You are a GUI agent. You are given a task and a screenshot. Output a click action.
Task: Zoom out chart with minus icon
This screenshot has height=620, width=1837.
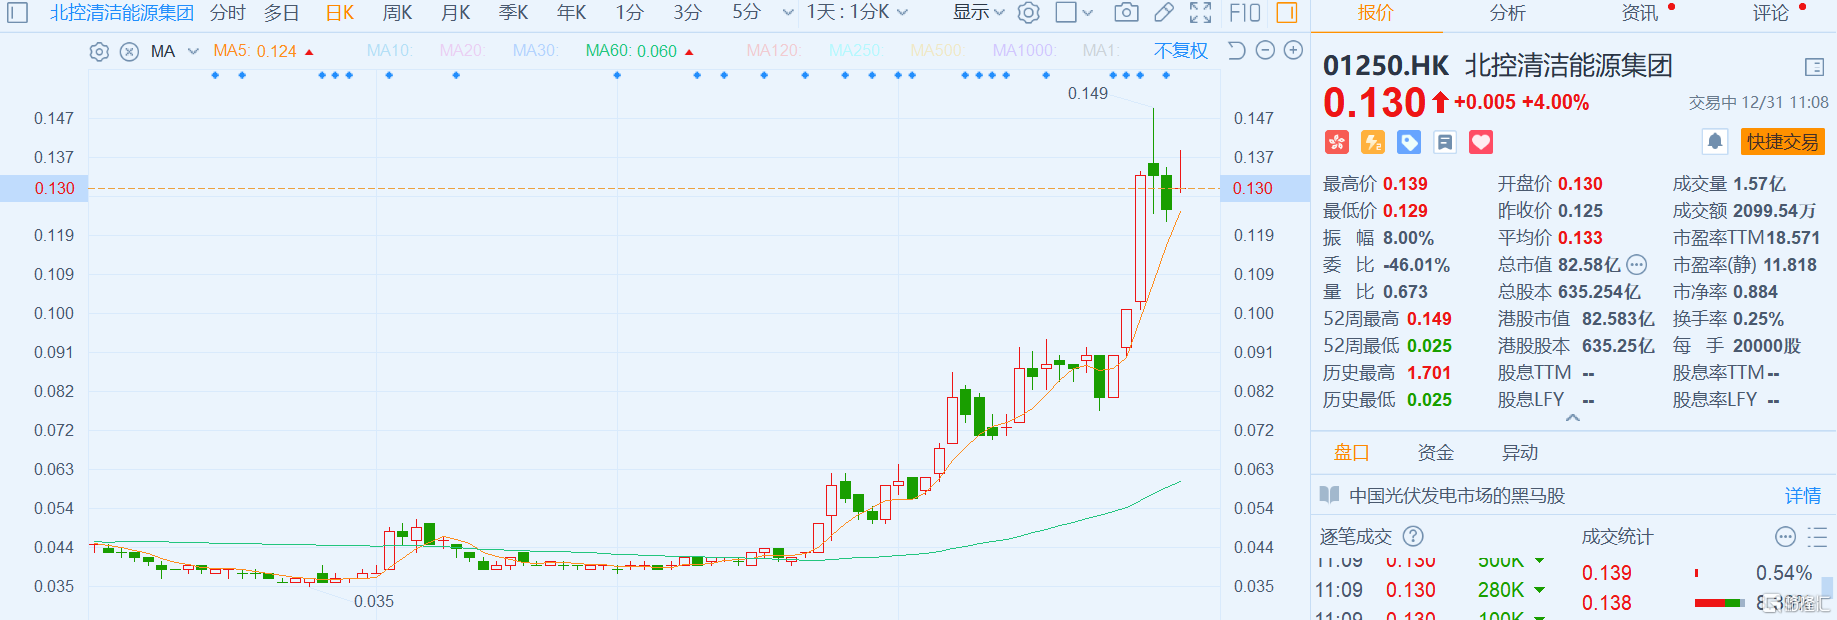tap(1265, 51)
